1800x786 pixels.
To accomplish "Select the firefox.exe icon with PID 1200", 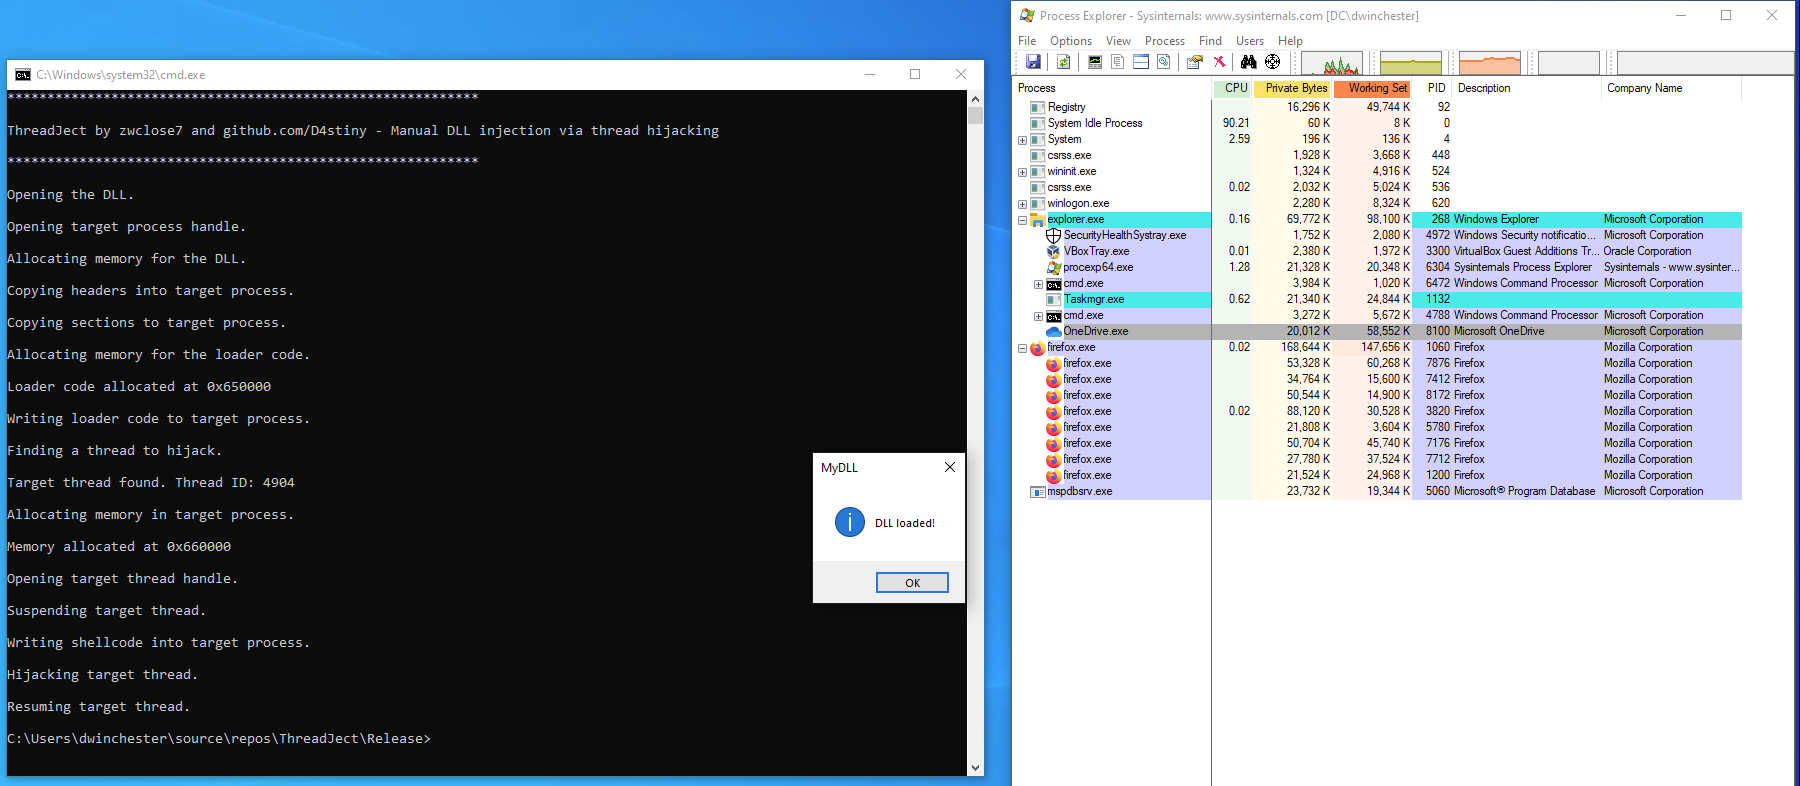I will pyautogui.click(x=1053, y=475).
